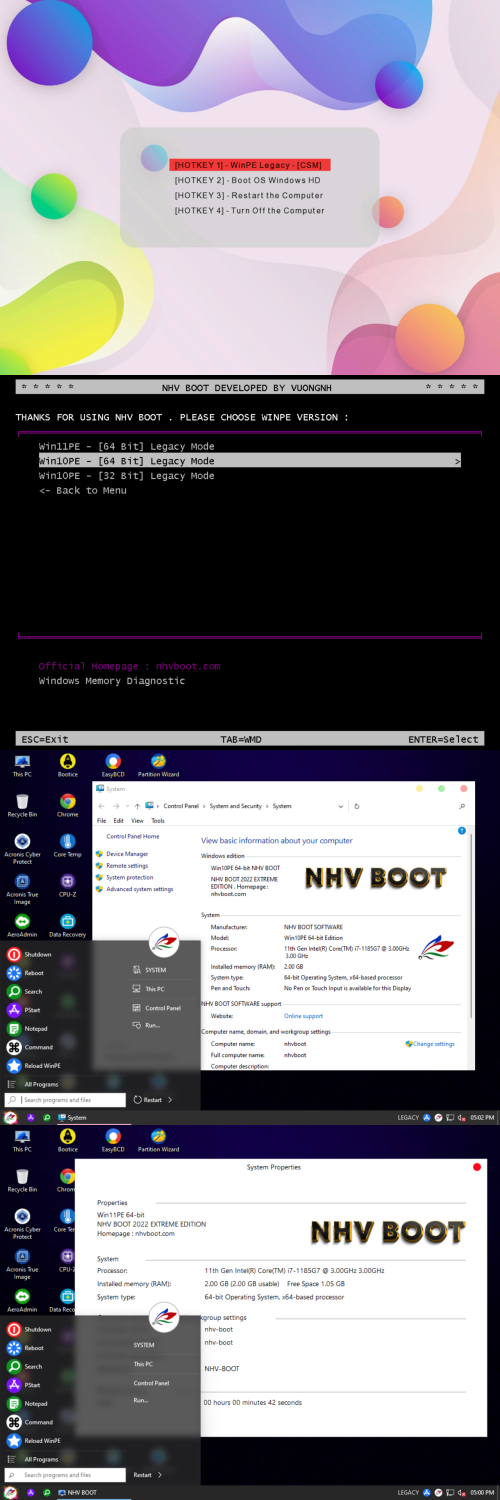Expand Restart arrow beside the Control Panel start menu
The width and height of the screenshot is (500, 1500).
[170, 1099]
